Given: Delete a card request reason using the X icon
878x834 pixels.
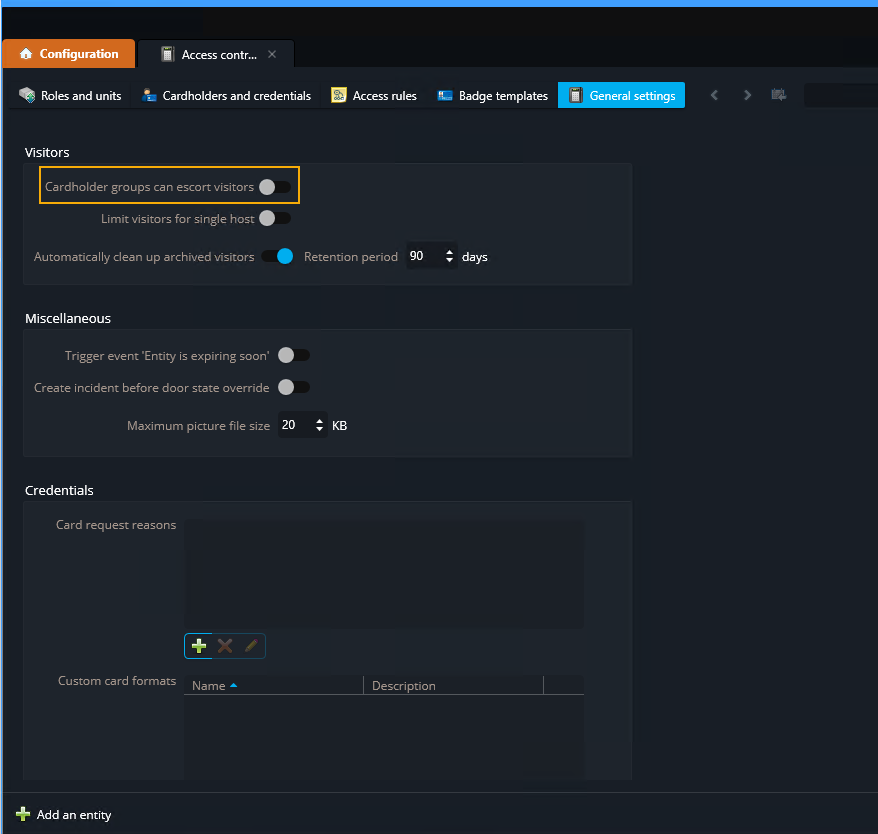Looking at the screenshot, I should point(224,646).
